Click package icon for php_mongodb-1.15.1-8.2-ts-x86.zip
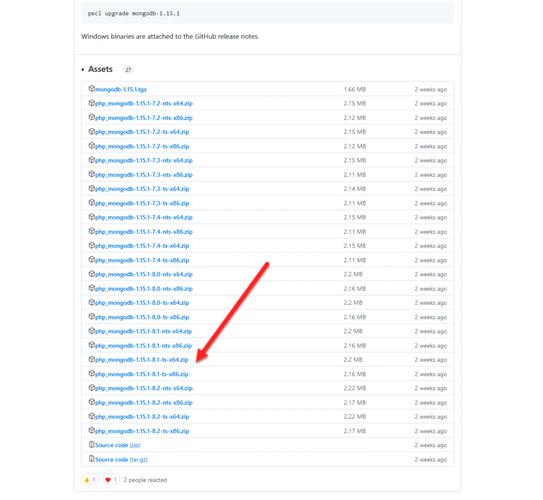 click(91, 430)
